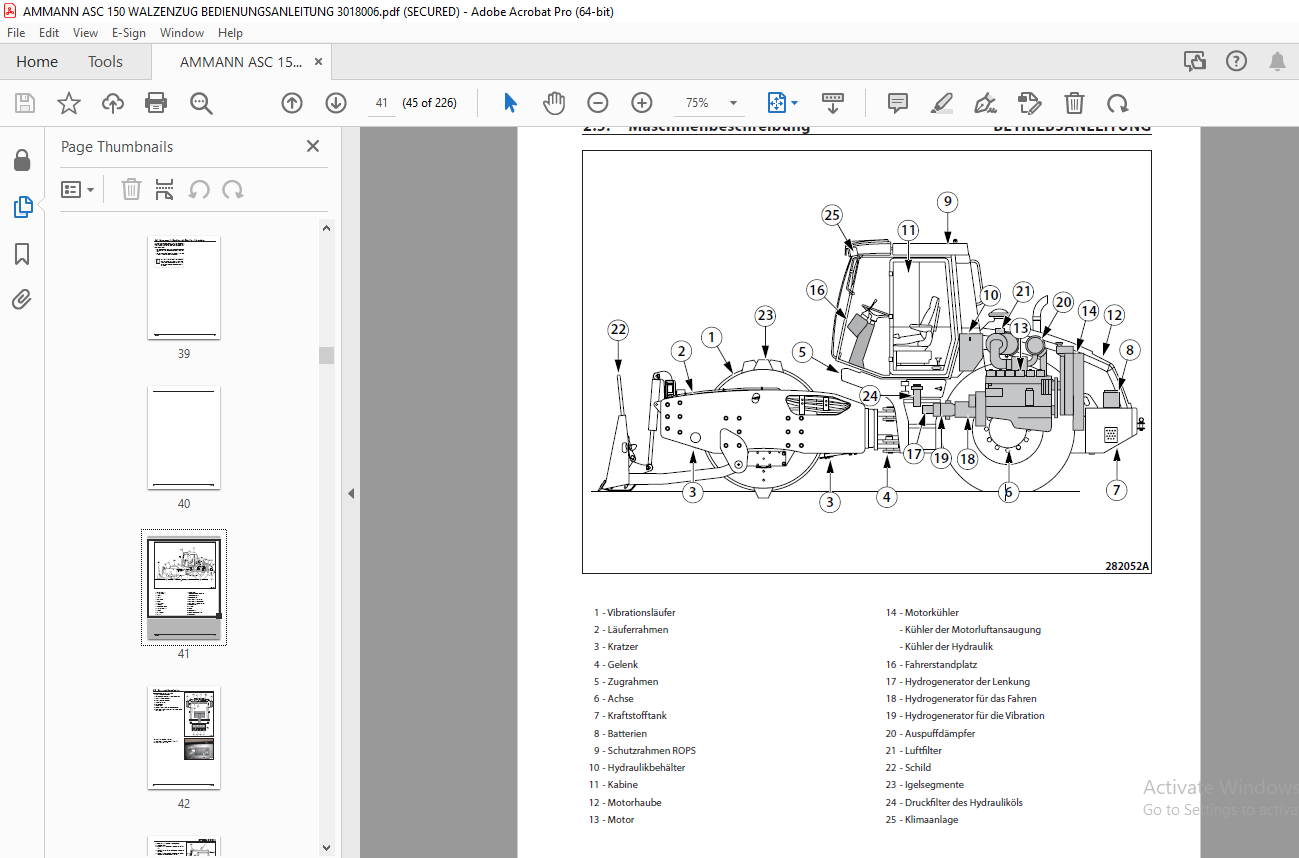
Task: Switch to the Tools tab
Action: (105, 62)
